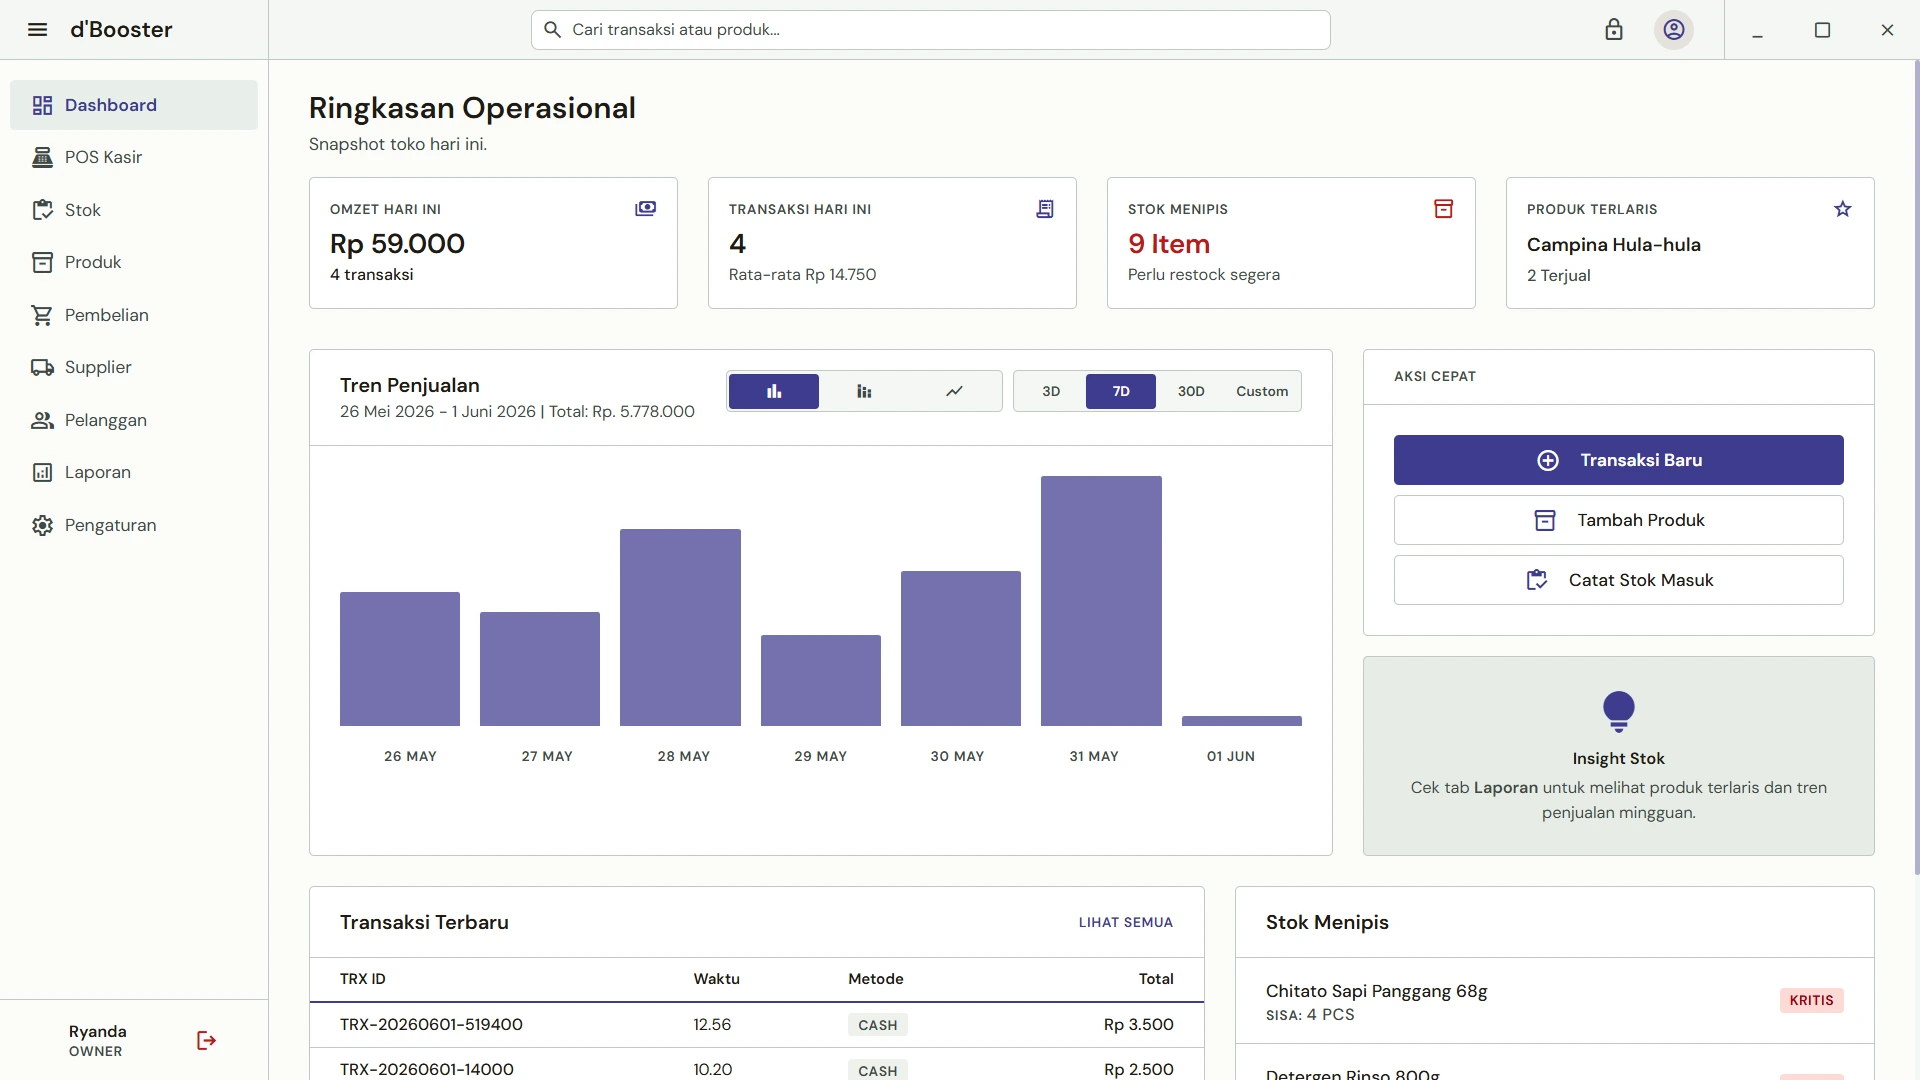Set chart range to 7D

coord(1121,391)
